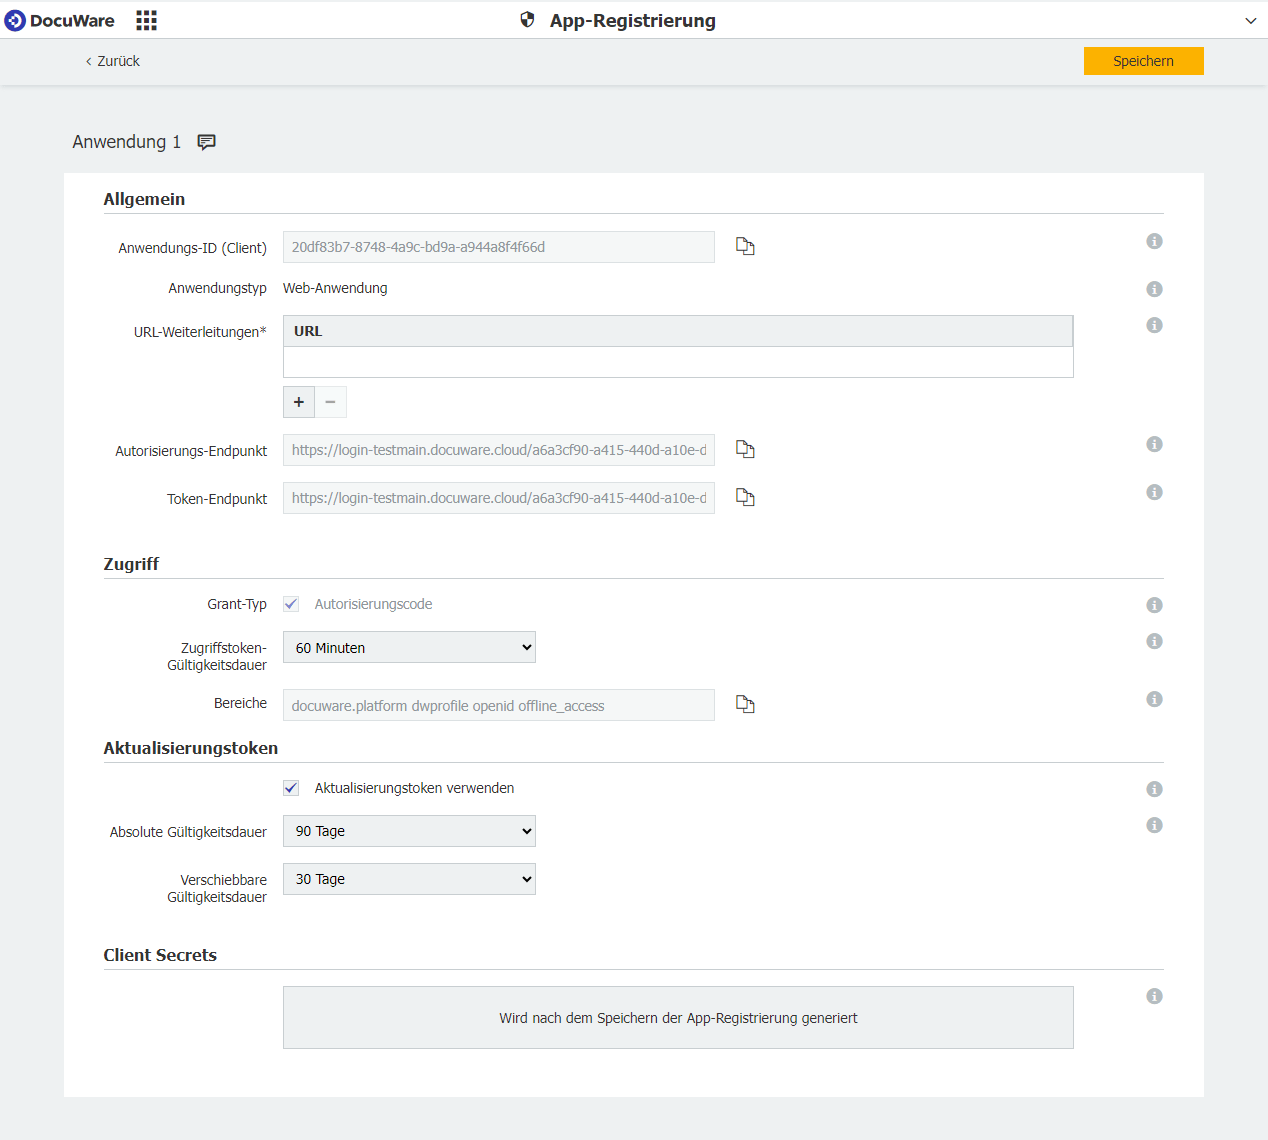Open the app grid menu in the header
The width and height of the screenshot is (1268, 1140).
(146, 20)
